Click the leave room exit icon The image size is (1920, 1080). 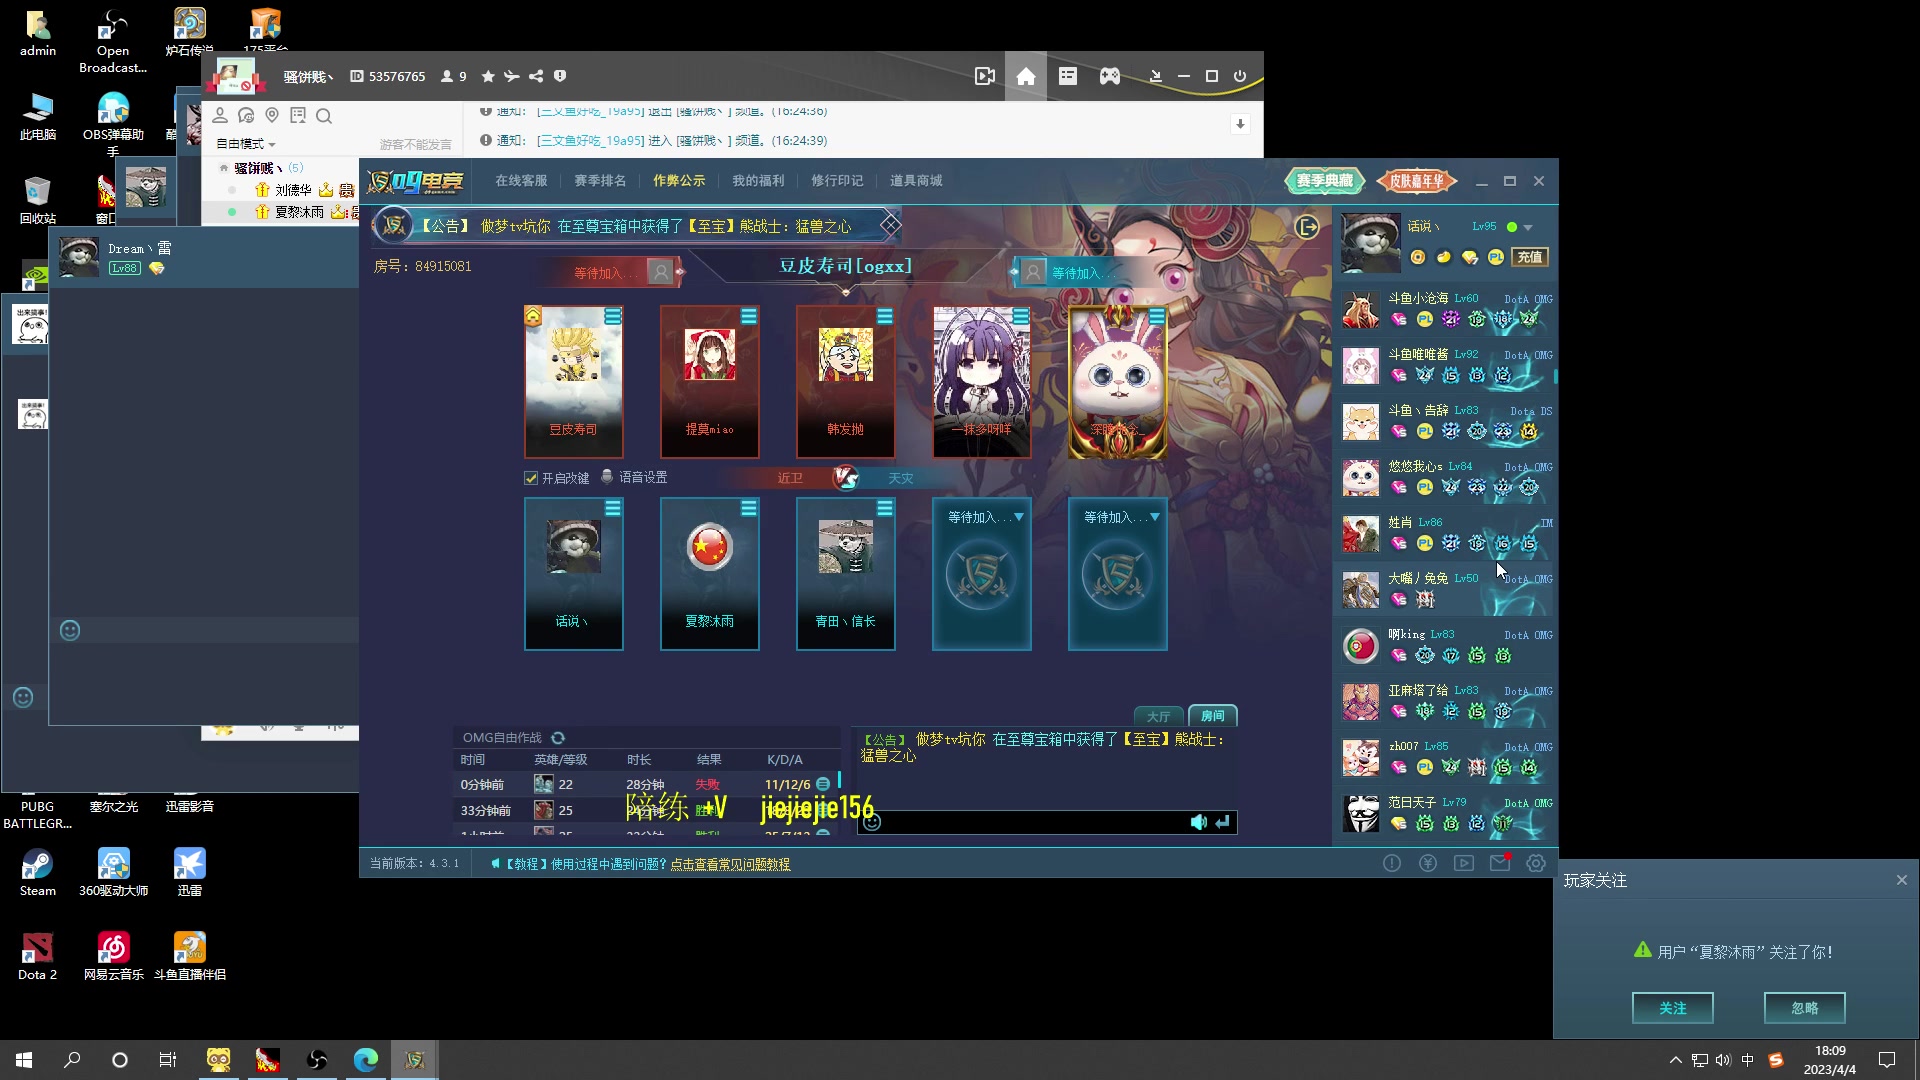click(x=1307, y=227)
